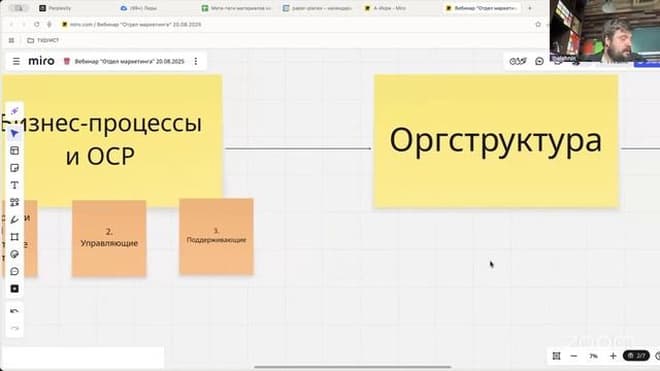Select the Frame tool
The width and height of the screenshot is (660, 371).
coord(14,237)
